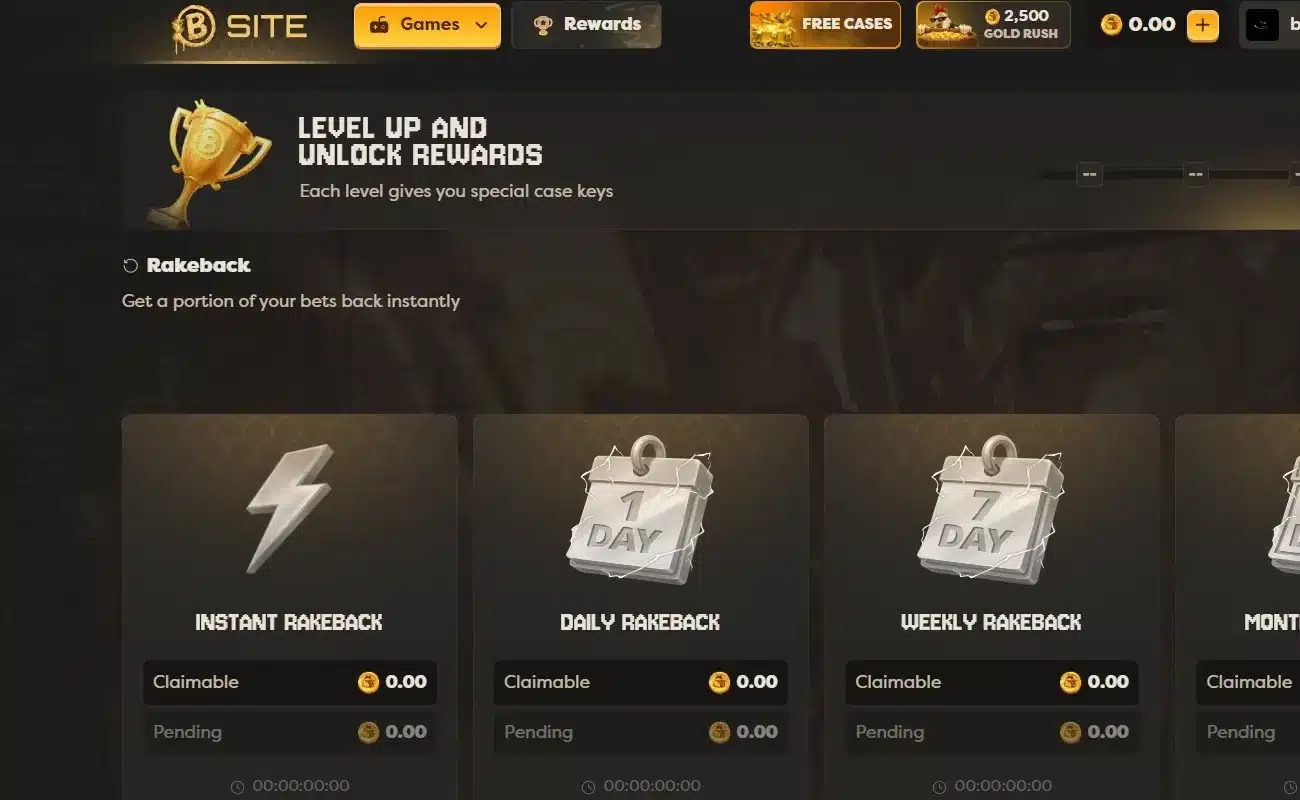Select the 7 Day calendar icon
The height and width of the screenshot is (800, 1300).
click(991, 510)
